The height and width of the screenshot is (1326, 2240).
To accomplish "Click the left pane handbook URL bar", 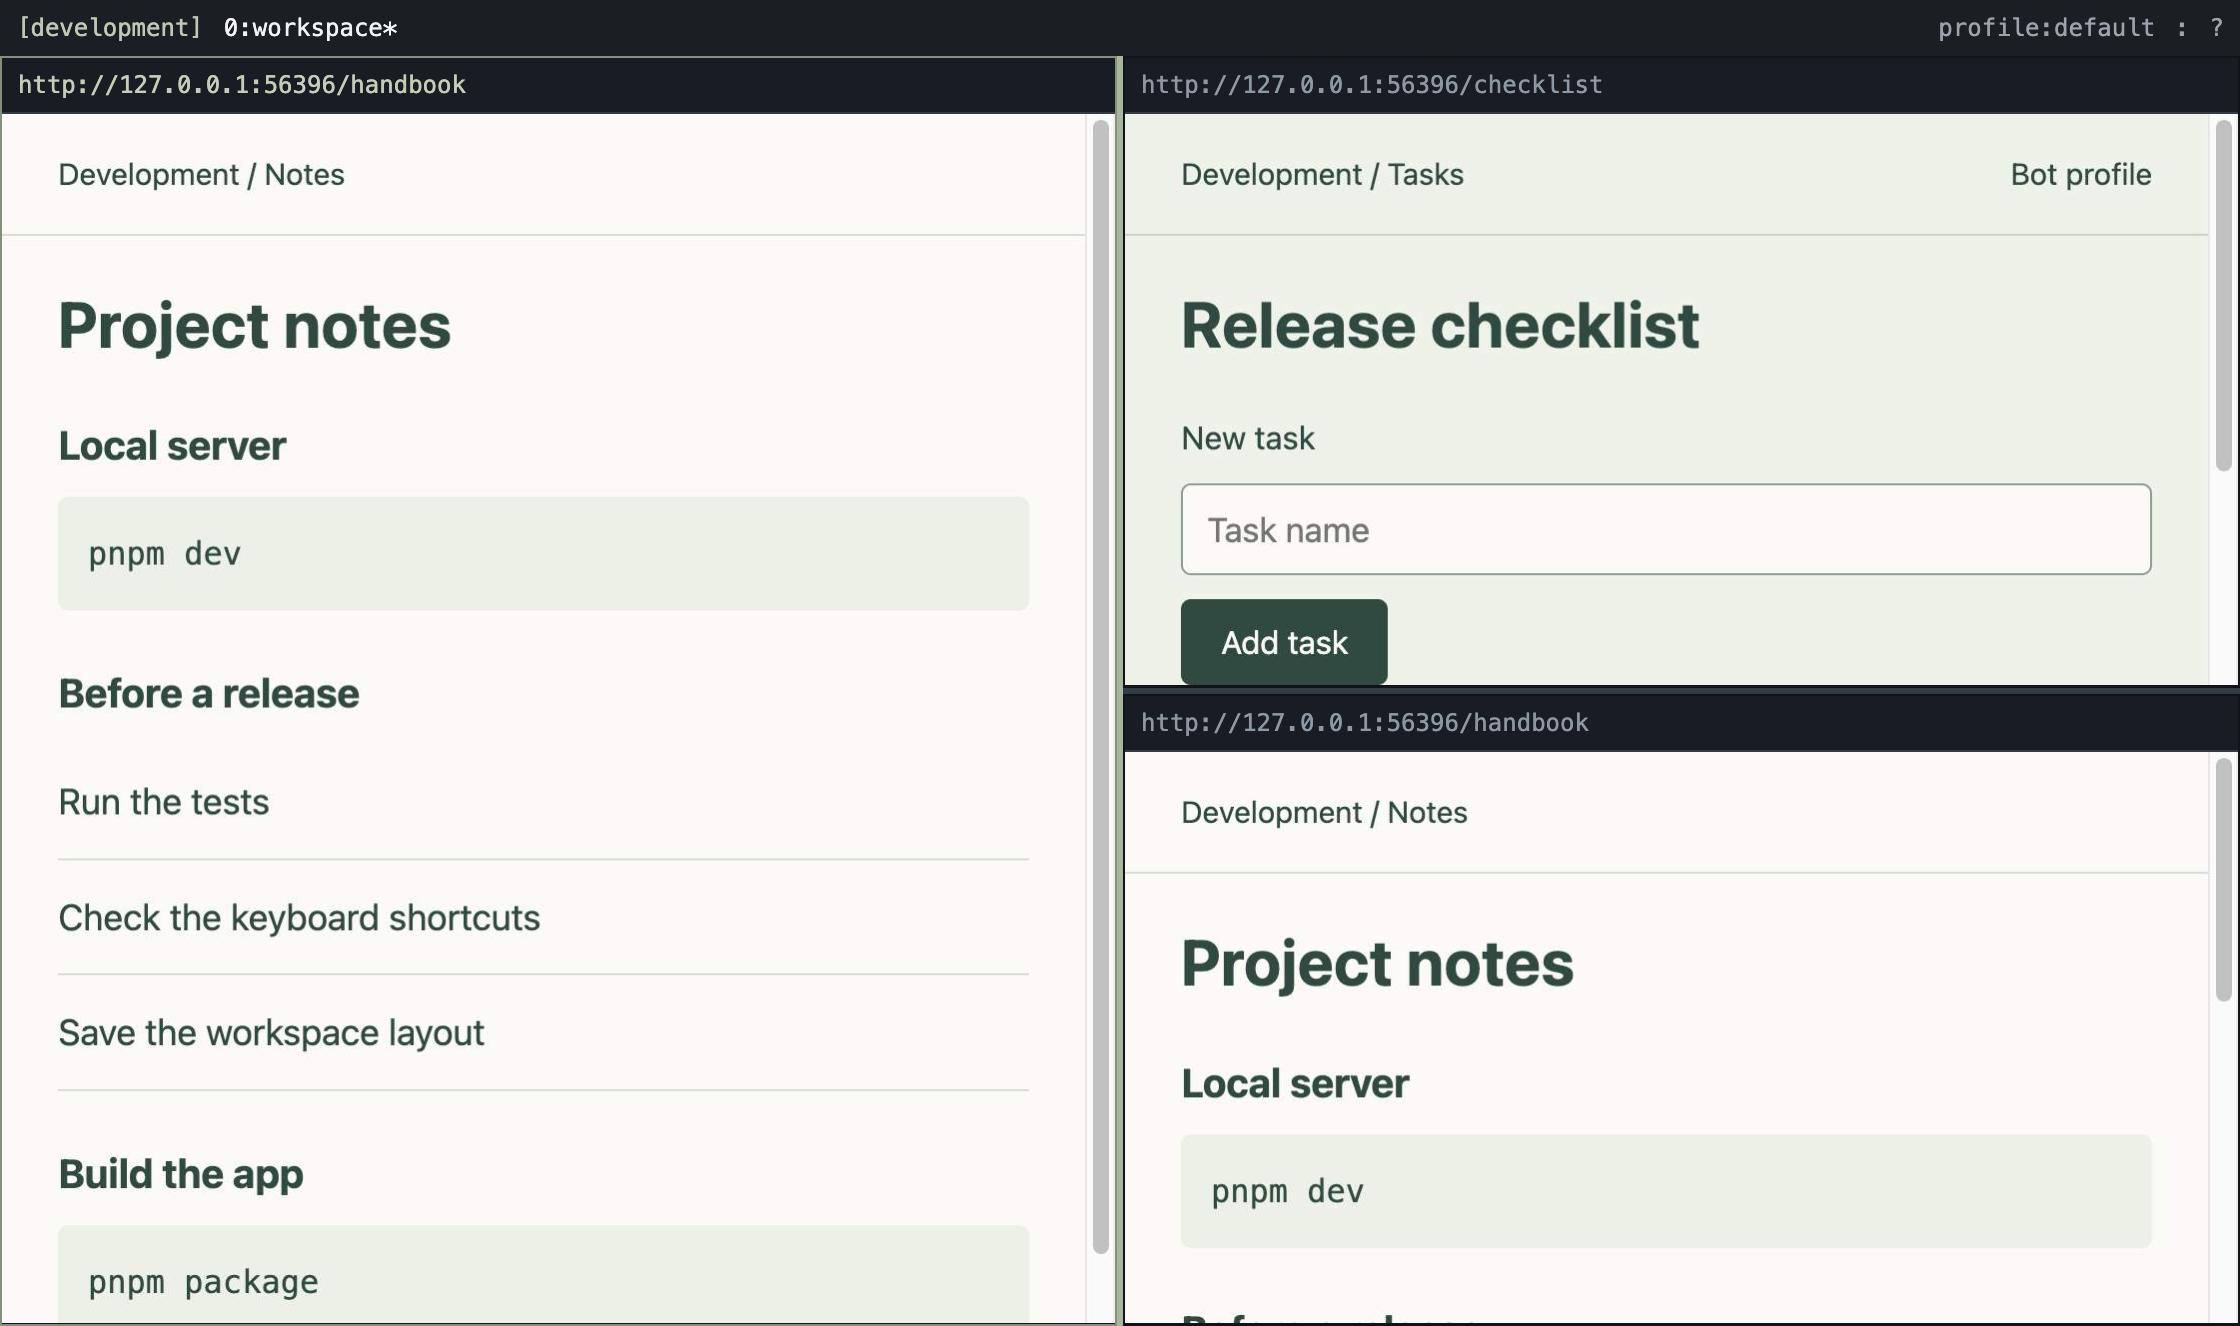I will coord(558,84).
